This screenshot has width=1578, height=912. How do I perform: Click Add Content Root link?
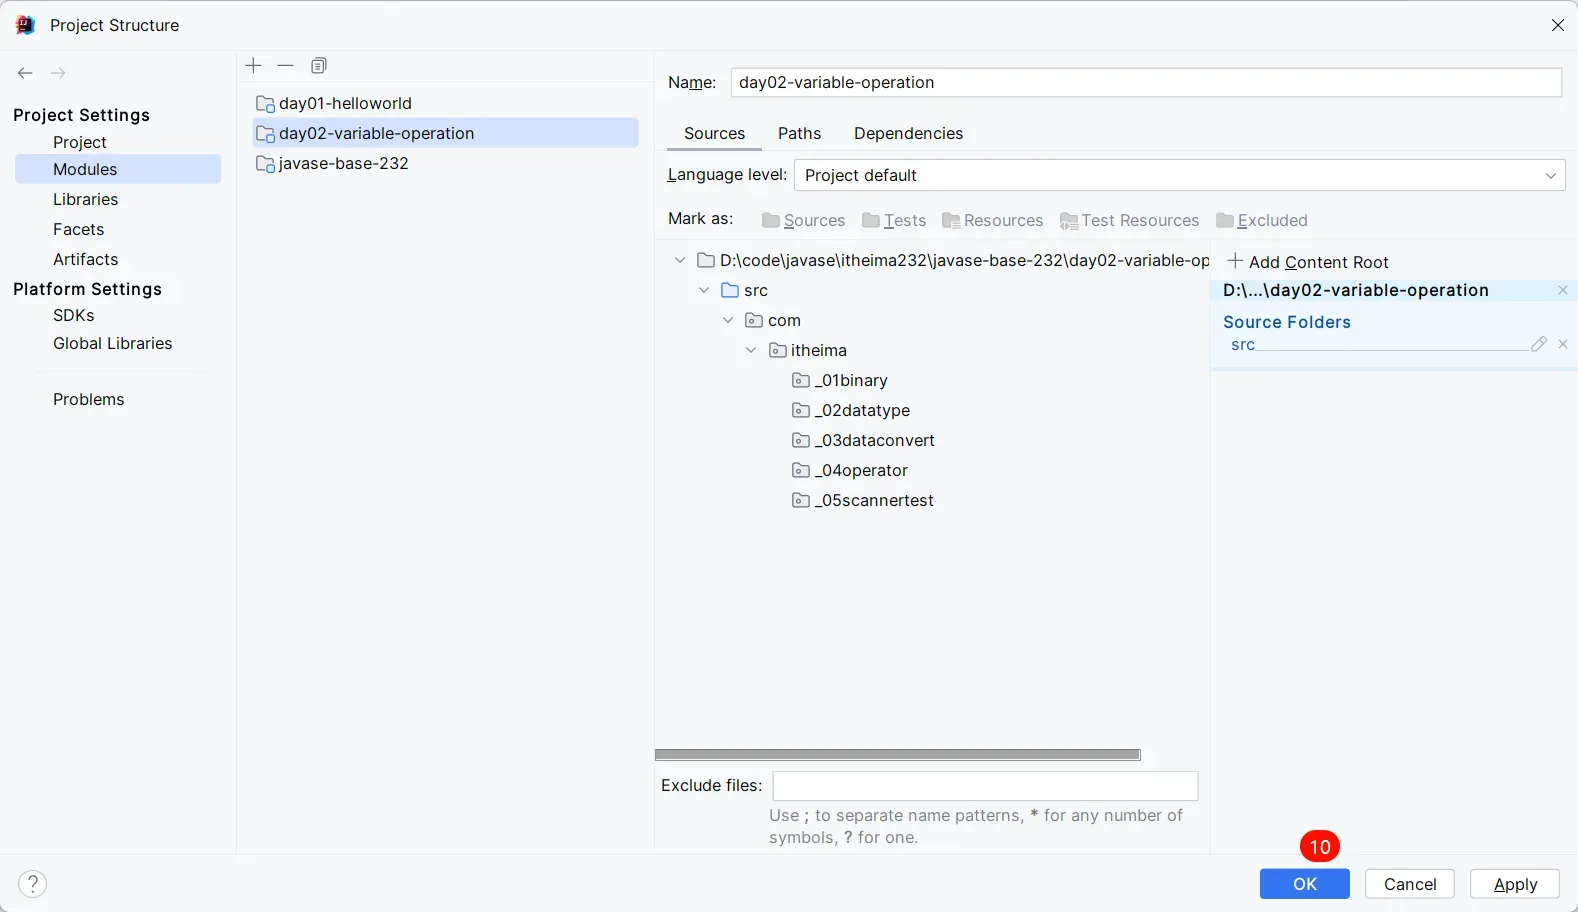tap(1308, 262)
